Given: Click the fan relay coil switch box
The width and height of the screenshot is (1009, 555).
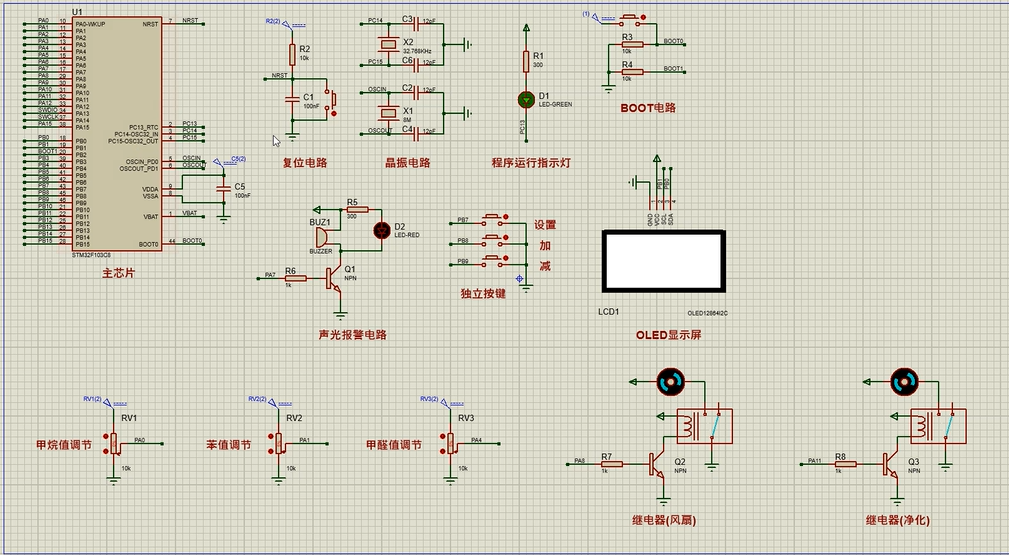Looking at the screenshot, I should pyautogui.click(x=704, y=426).
